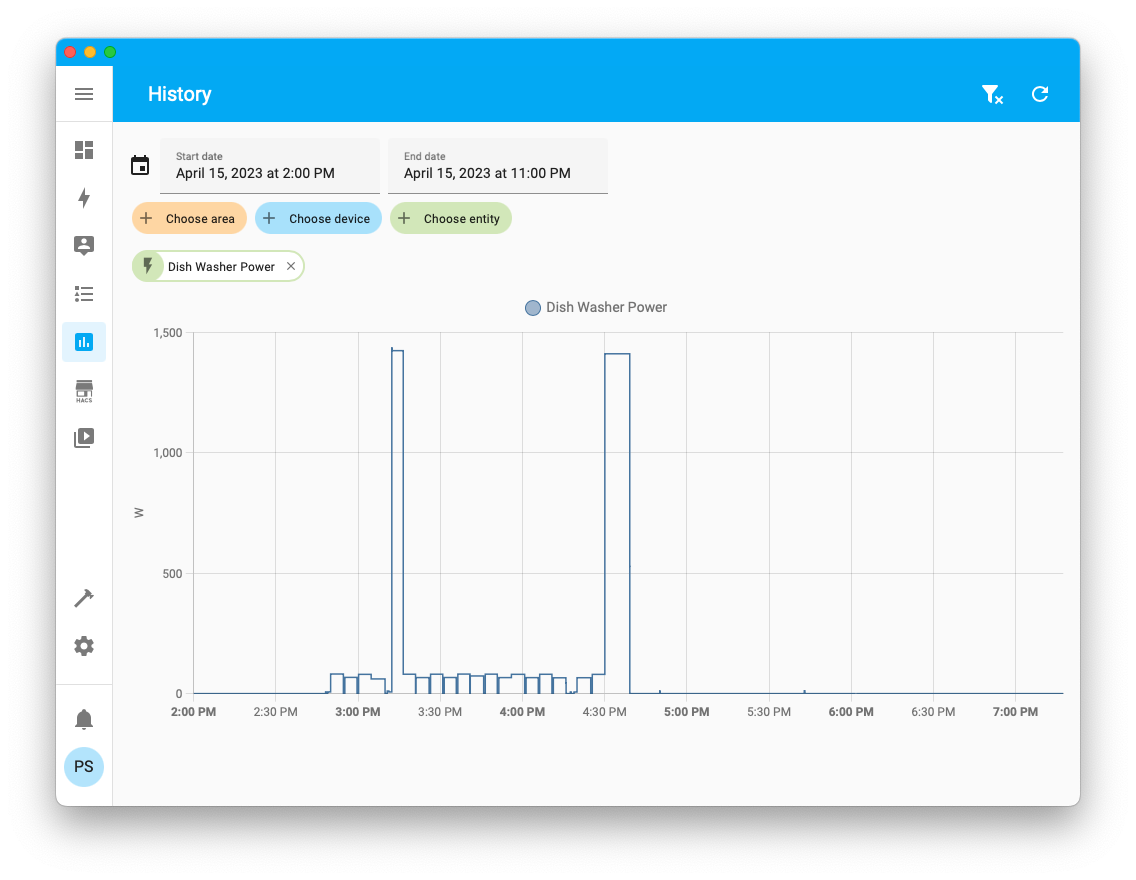The image size is (1136, 880).
Task: Open the Notifications bell icon
Action: click(x=84, y=719)
